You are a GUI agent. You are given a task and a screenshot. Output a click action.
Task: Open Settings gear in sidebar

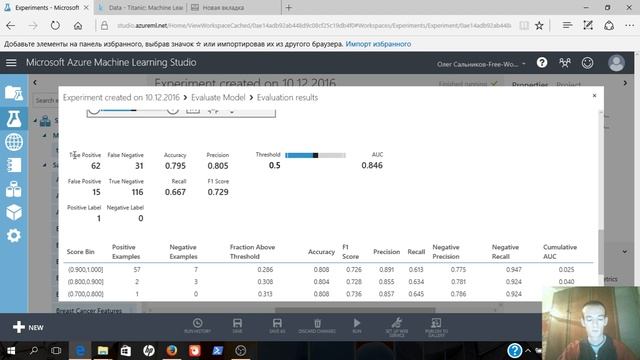[x=13, y=236]
